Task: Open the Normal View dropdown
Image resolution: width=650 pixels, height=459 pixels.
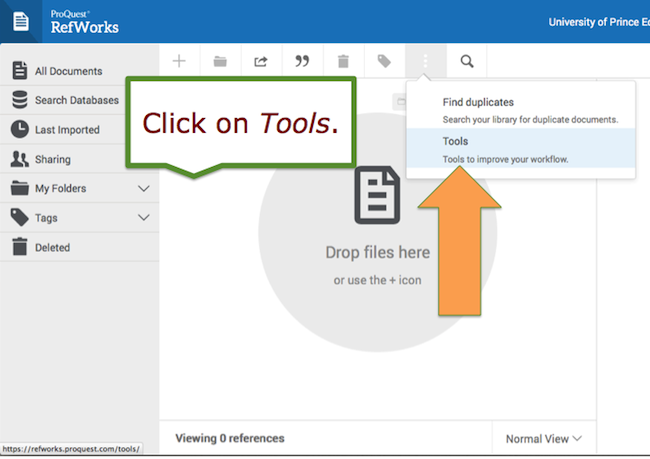Action: click(543, 438)
